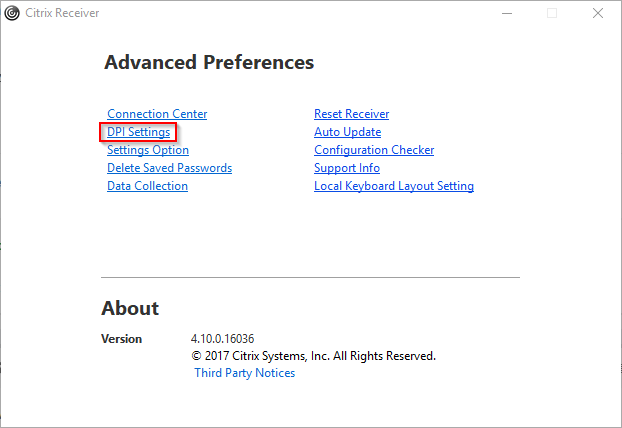The image size is (622, 428).
Task: Open Third Party Notices
Action: tap(245, 373)
